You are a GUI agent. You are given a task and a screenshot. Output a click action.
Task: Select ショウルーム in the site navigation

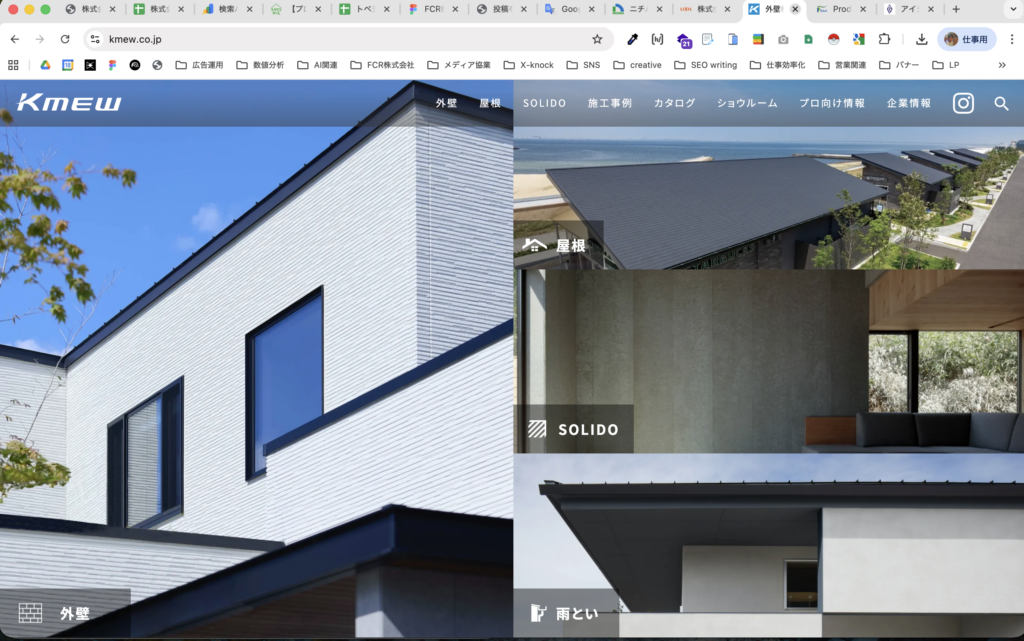pos(747,103)
